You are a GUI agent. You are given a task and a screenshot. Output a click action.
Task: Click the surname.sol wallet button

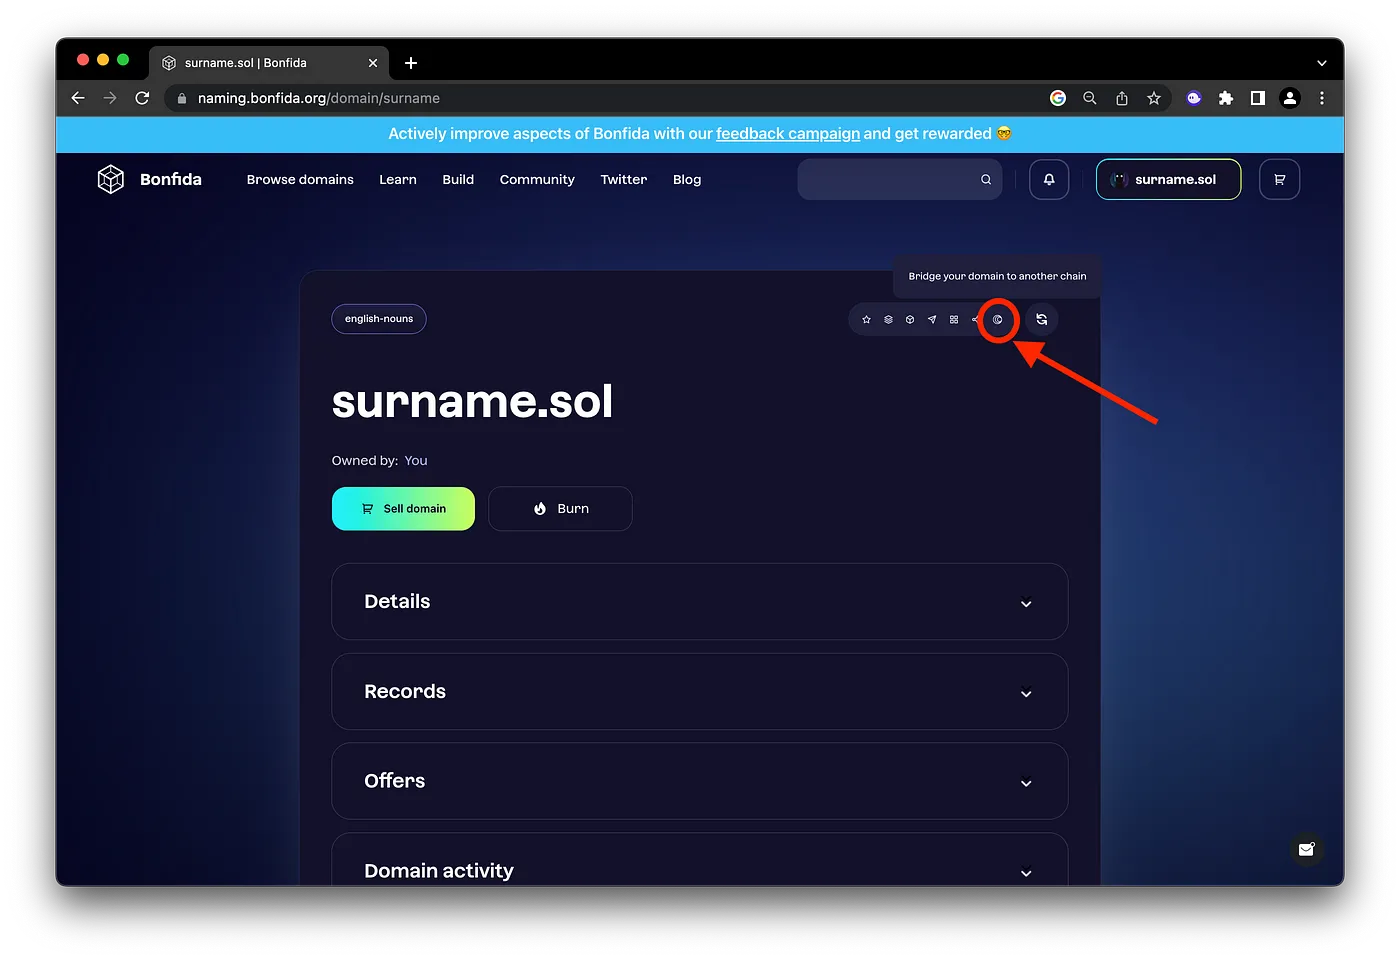[x=1168, y=179]
